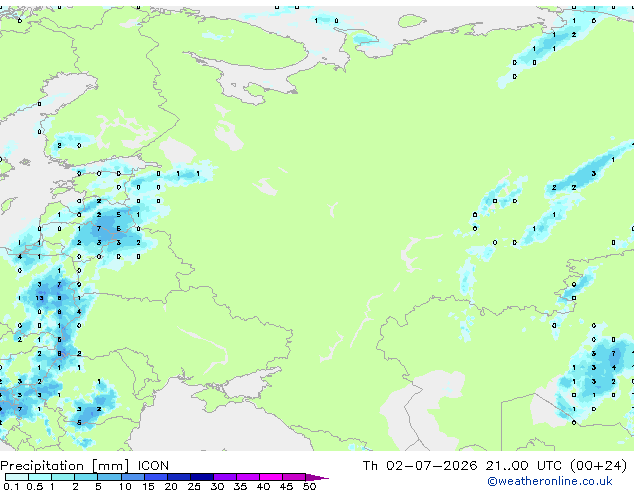Click the '15' legend label
The height and width of the screenshot is (490, 634).
148,486
